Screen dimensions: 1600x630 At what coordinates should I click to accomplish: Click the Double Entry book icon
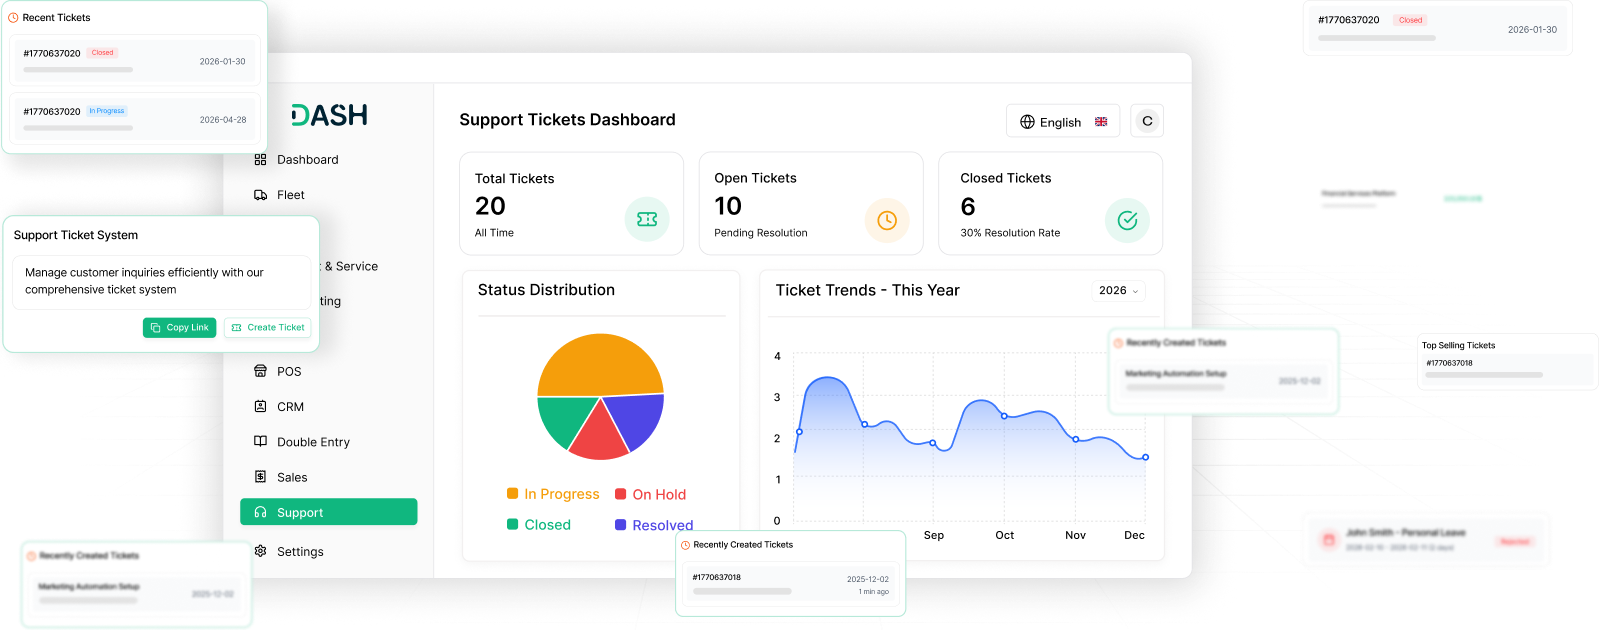[260, 441]
